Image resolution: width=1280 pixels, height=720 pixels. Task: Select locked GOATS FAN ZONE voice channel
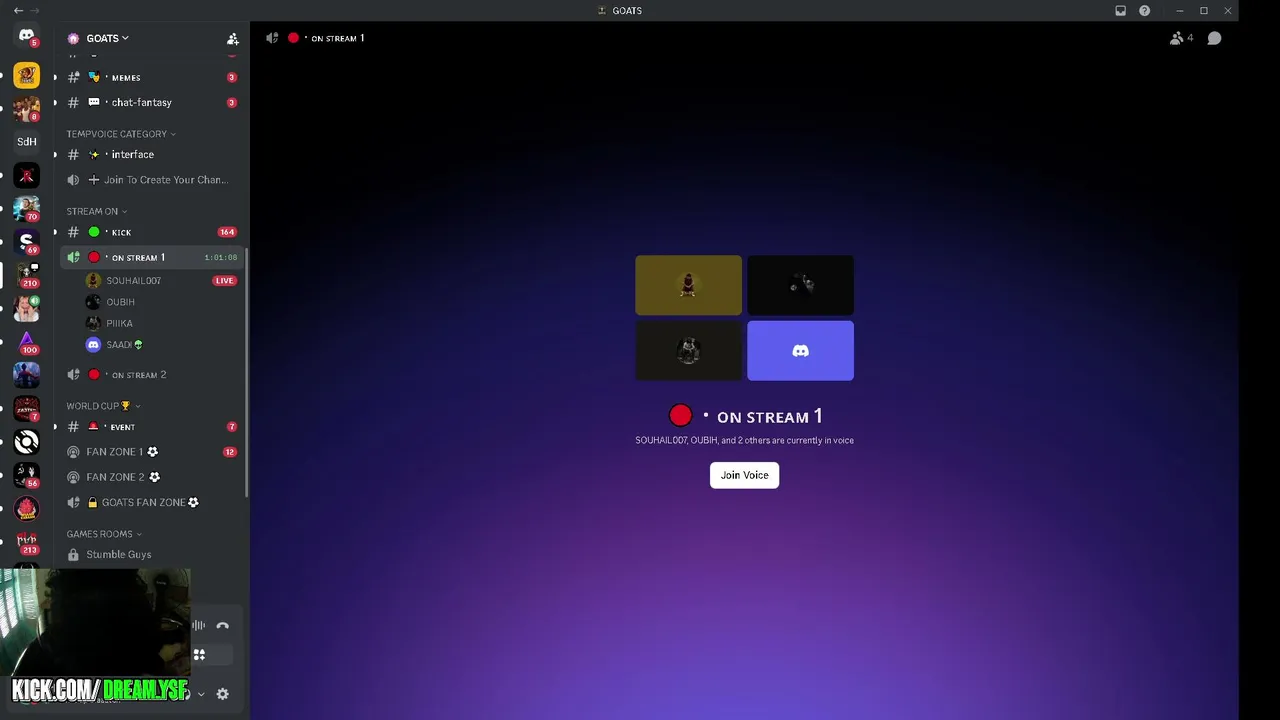(150, 502)
